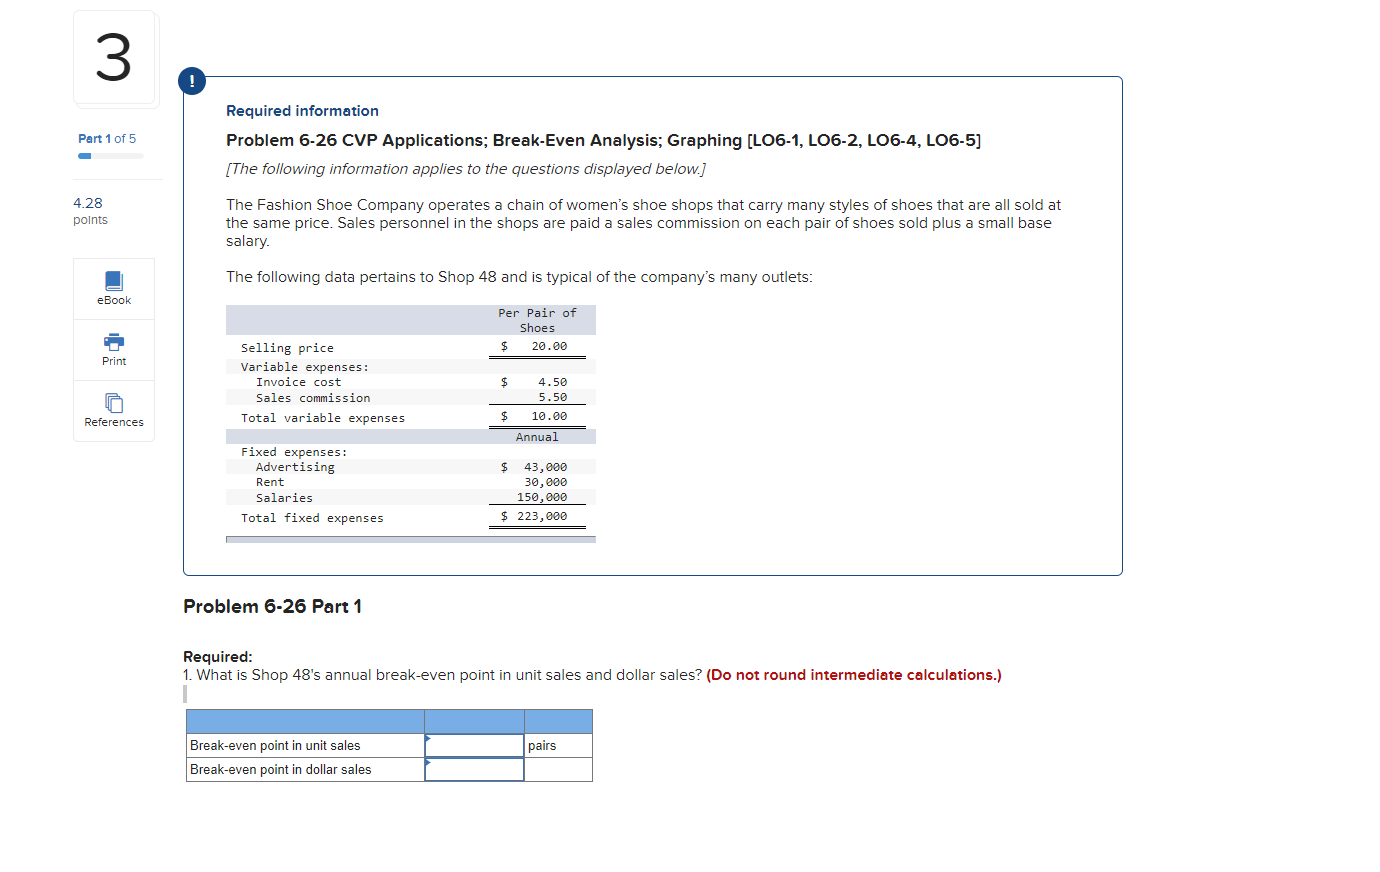
Task: Open the eBook resource
Action: 113,288
